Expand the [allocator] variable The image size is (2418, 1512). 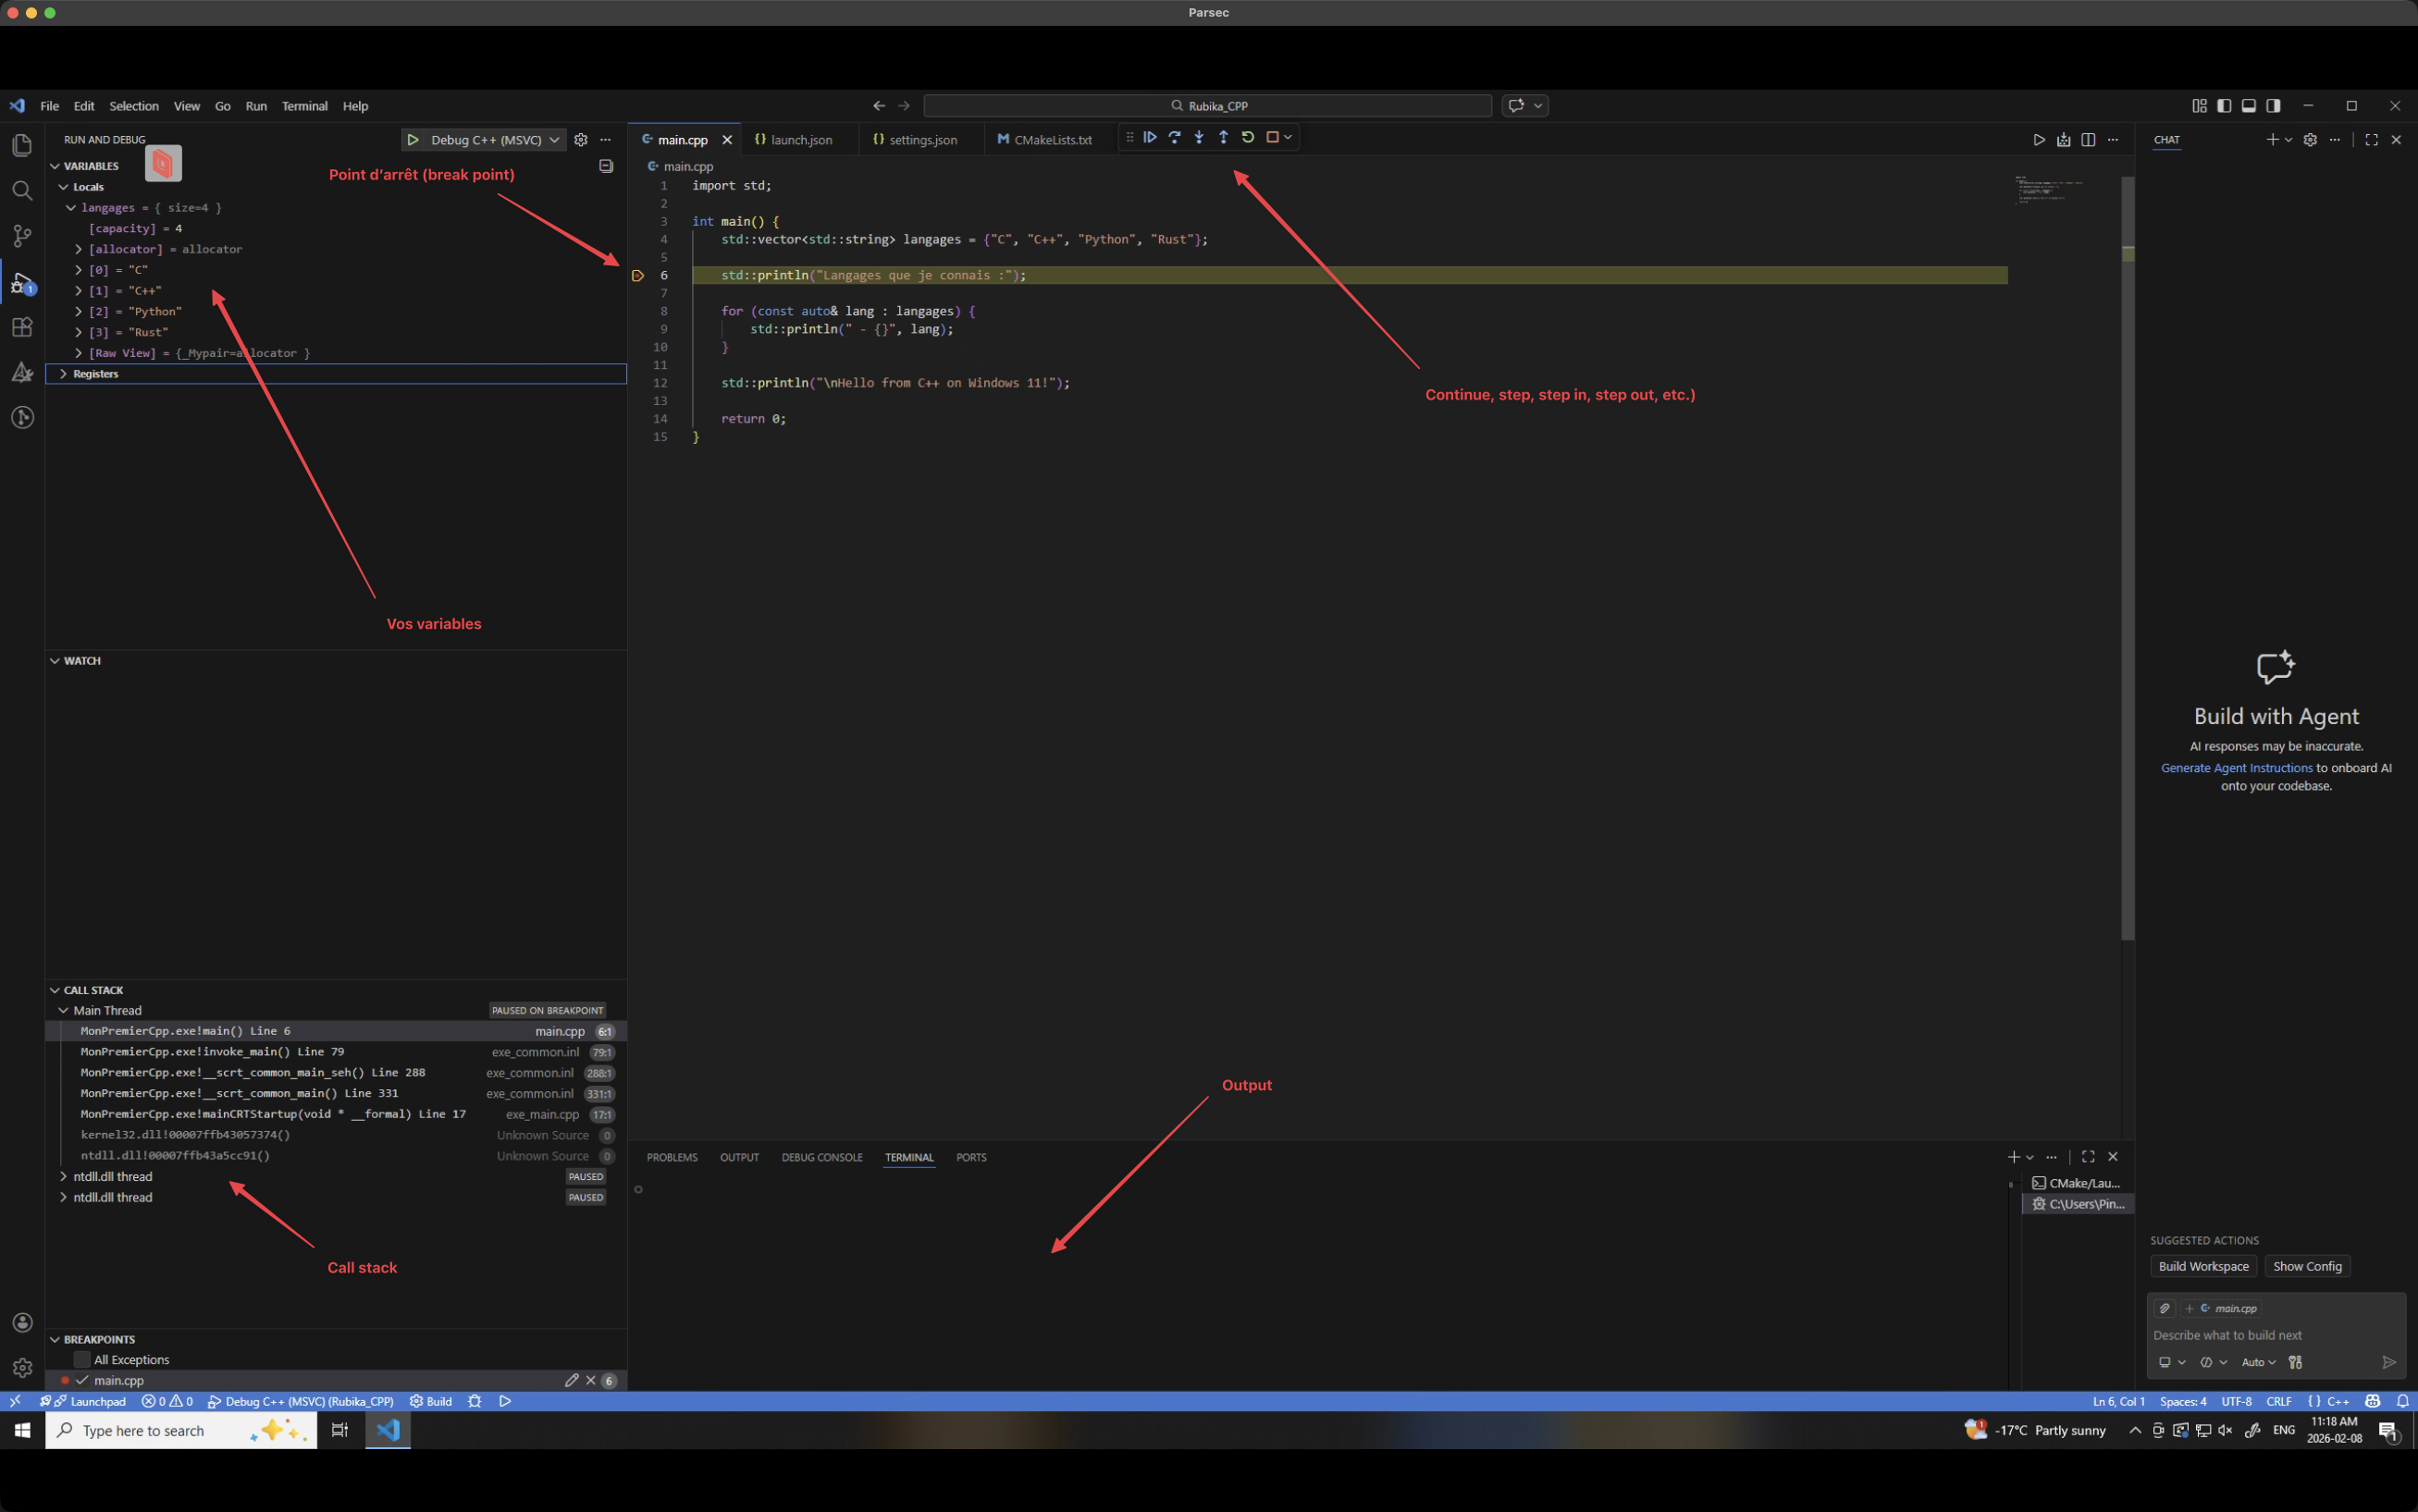[78, 249]
